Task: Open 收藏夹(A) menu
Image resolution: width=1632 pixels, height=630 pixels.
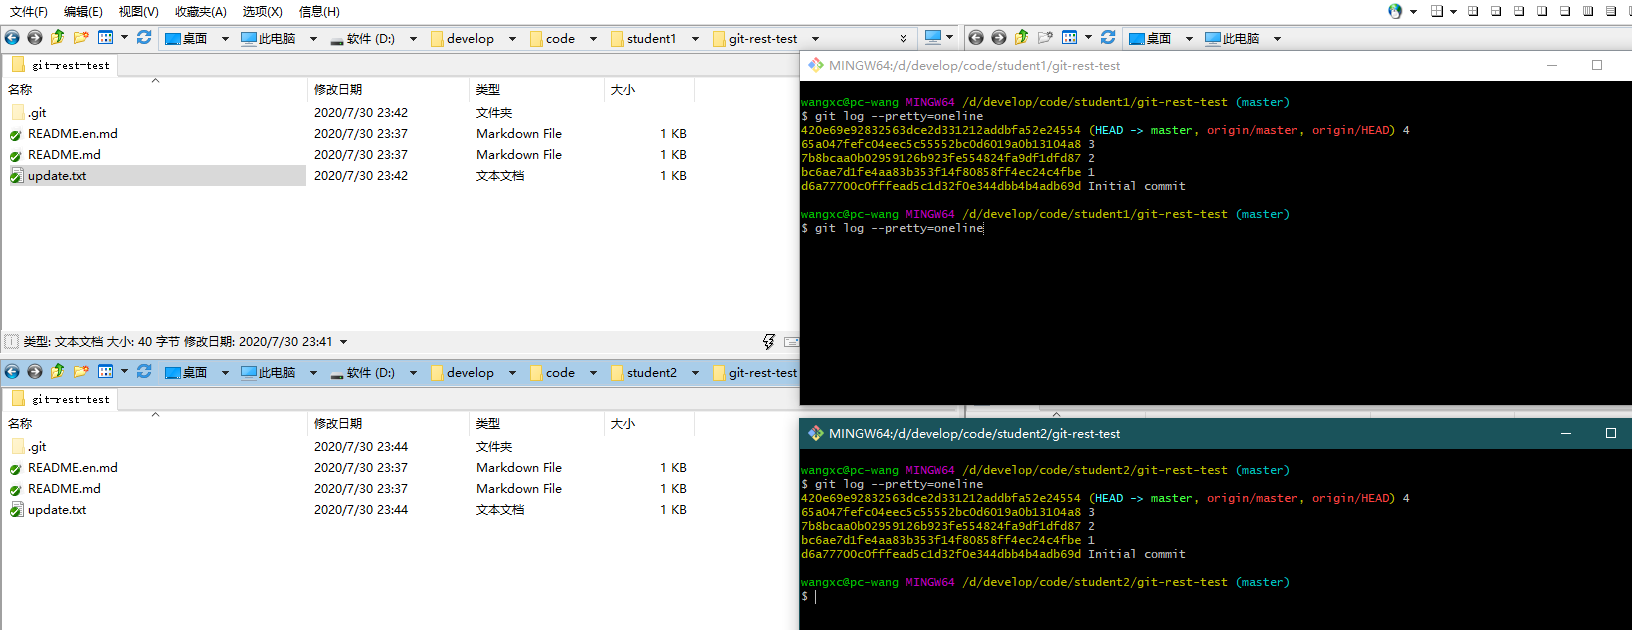Action: (x=200, y=12)
